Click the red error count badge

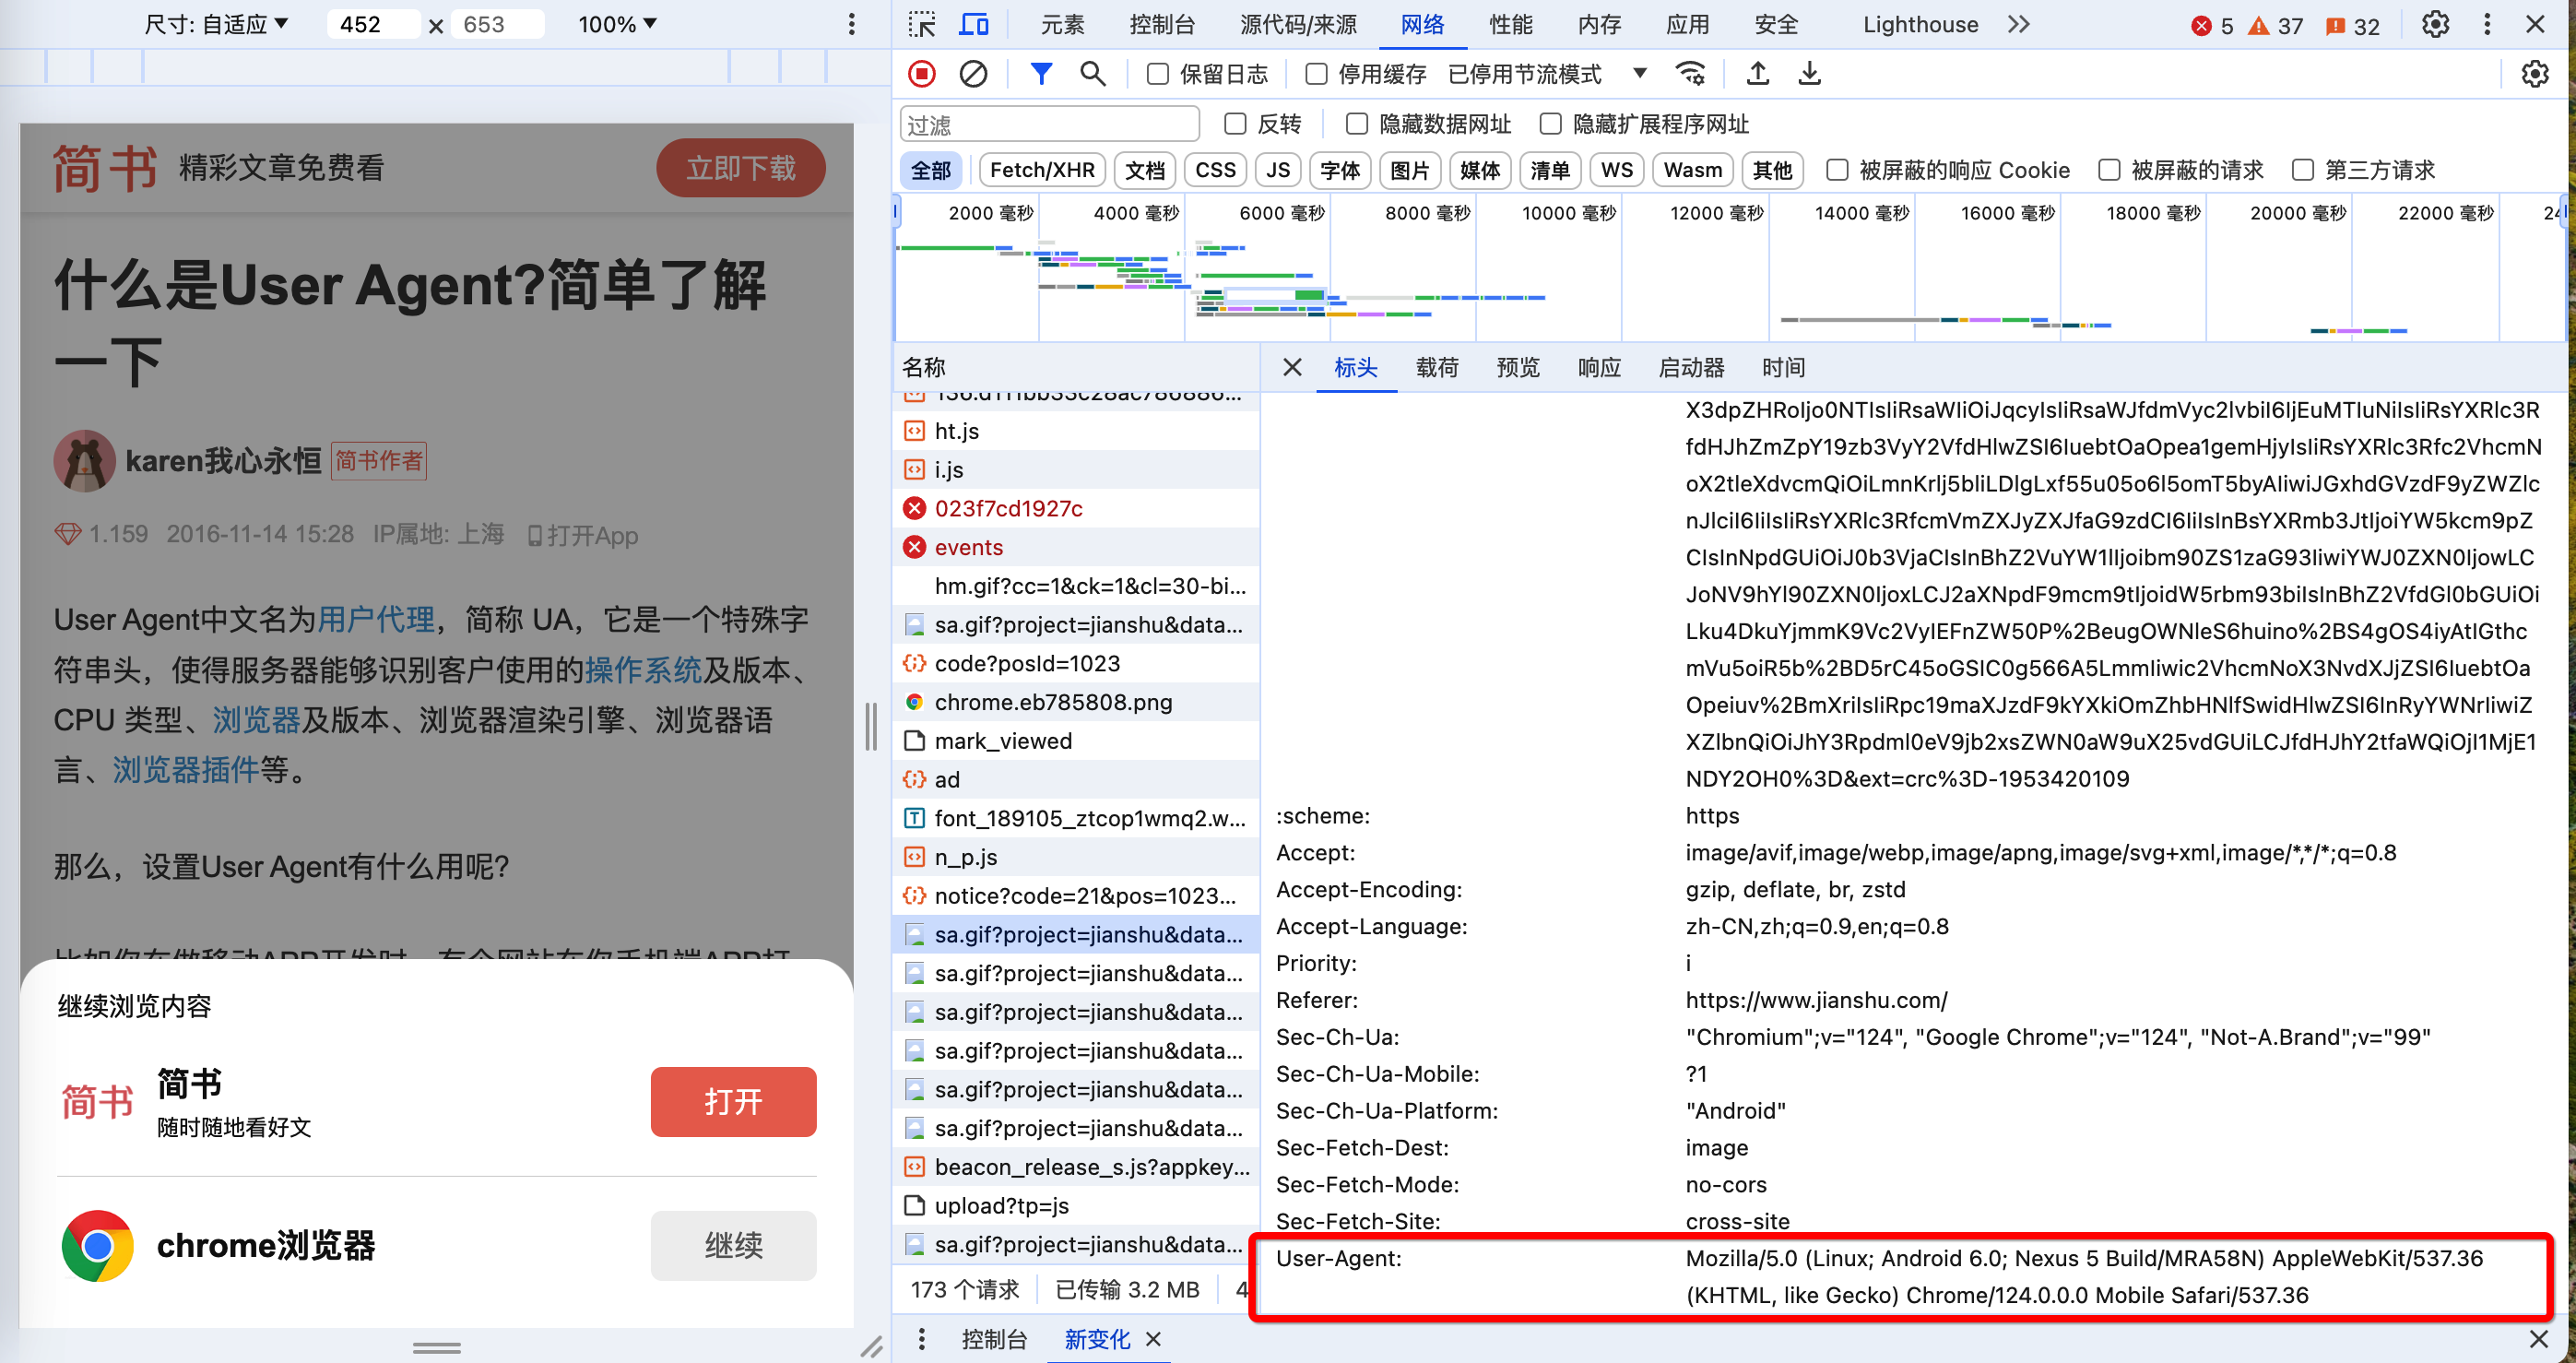coord(2211,26)
